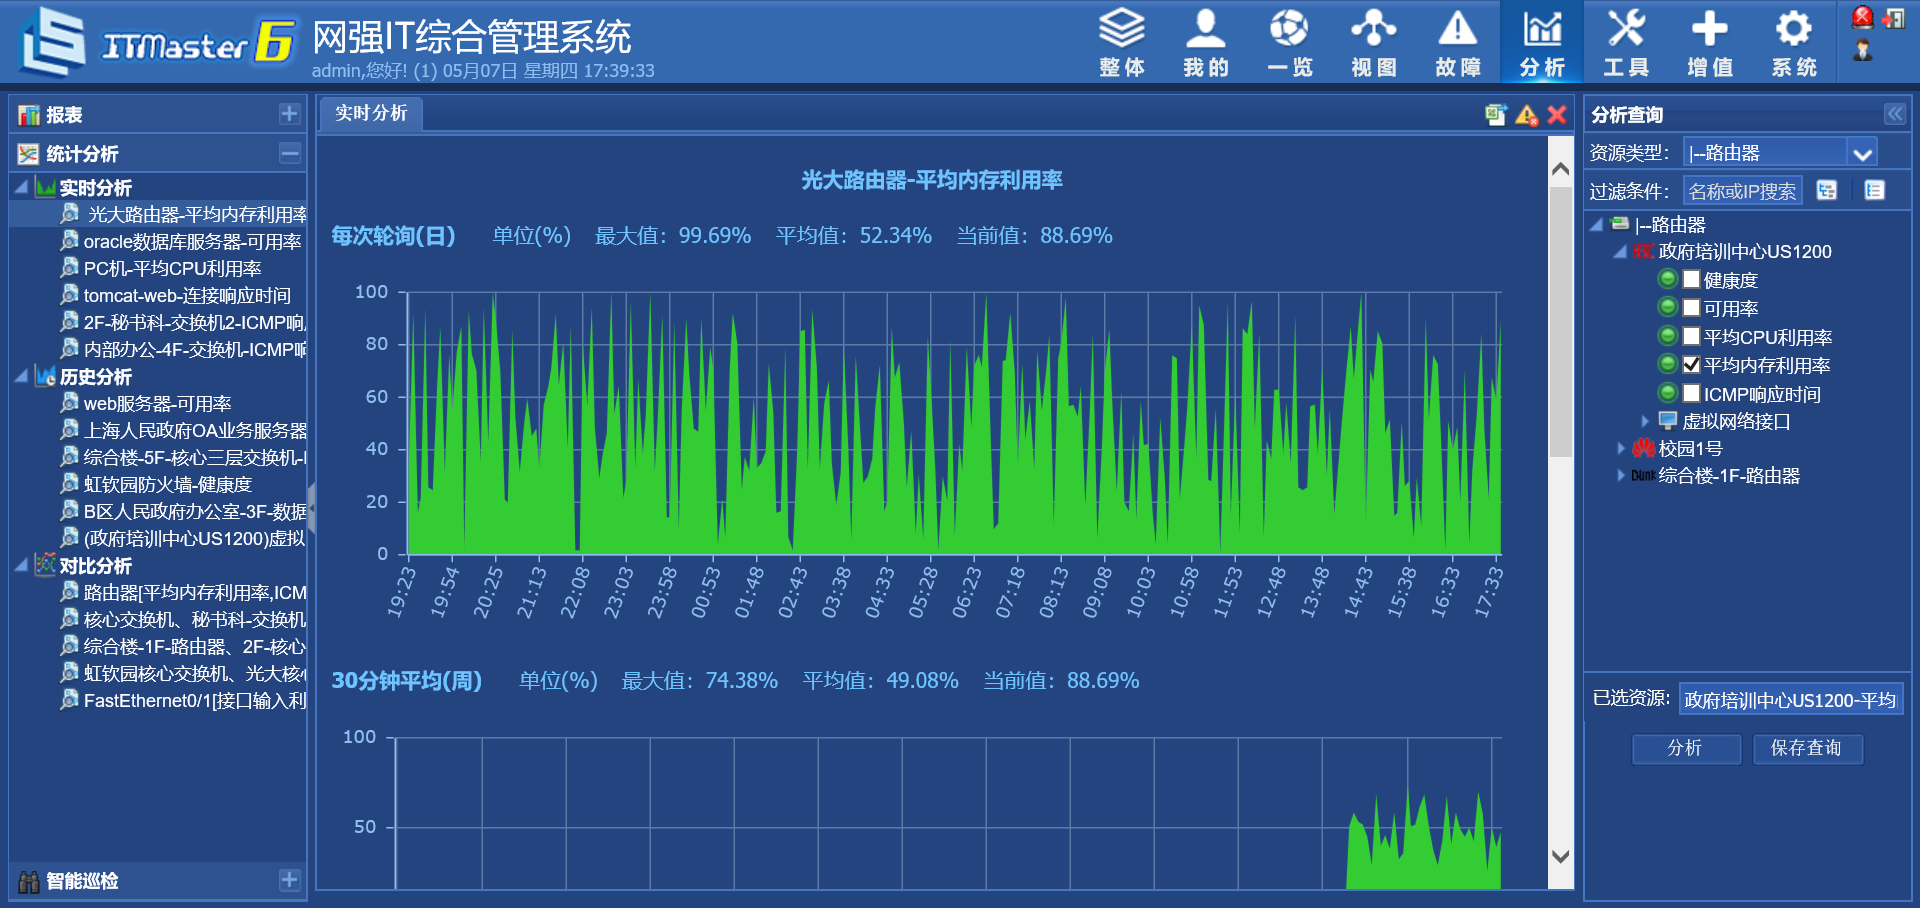Expand the 综合楼-1F-路由器 tree node
Image resolution: width=1920 pixels, height=908 pixels.
click(x=1621, y=475)
